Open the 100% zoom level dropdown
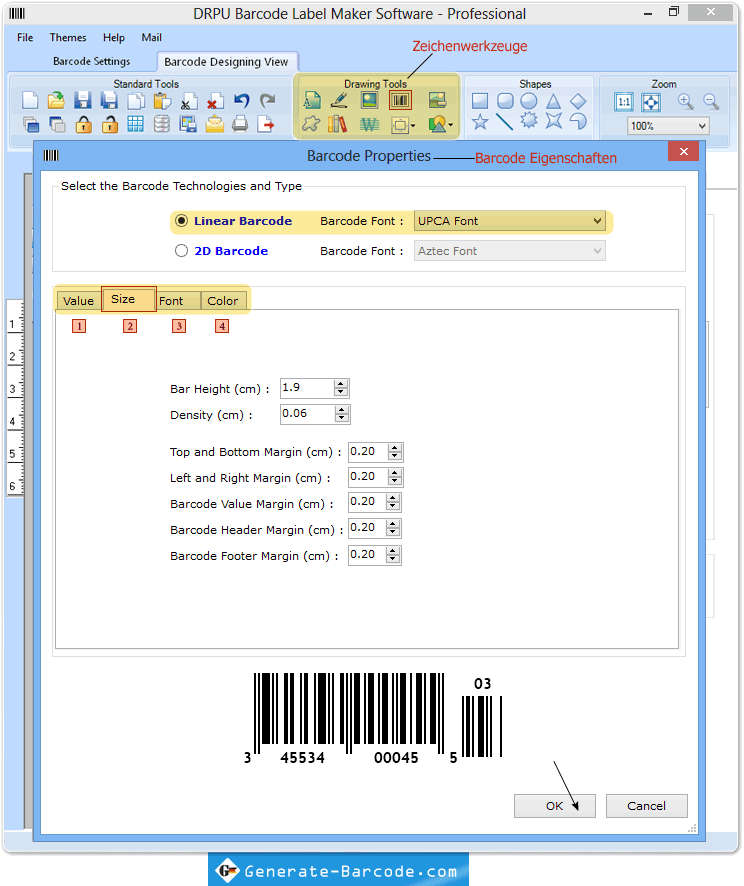This screenshot has height=886, width=744. pyautogui.click(x=668, y=126)
